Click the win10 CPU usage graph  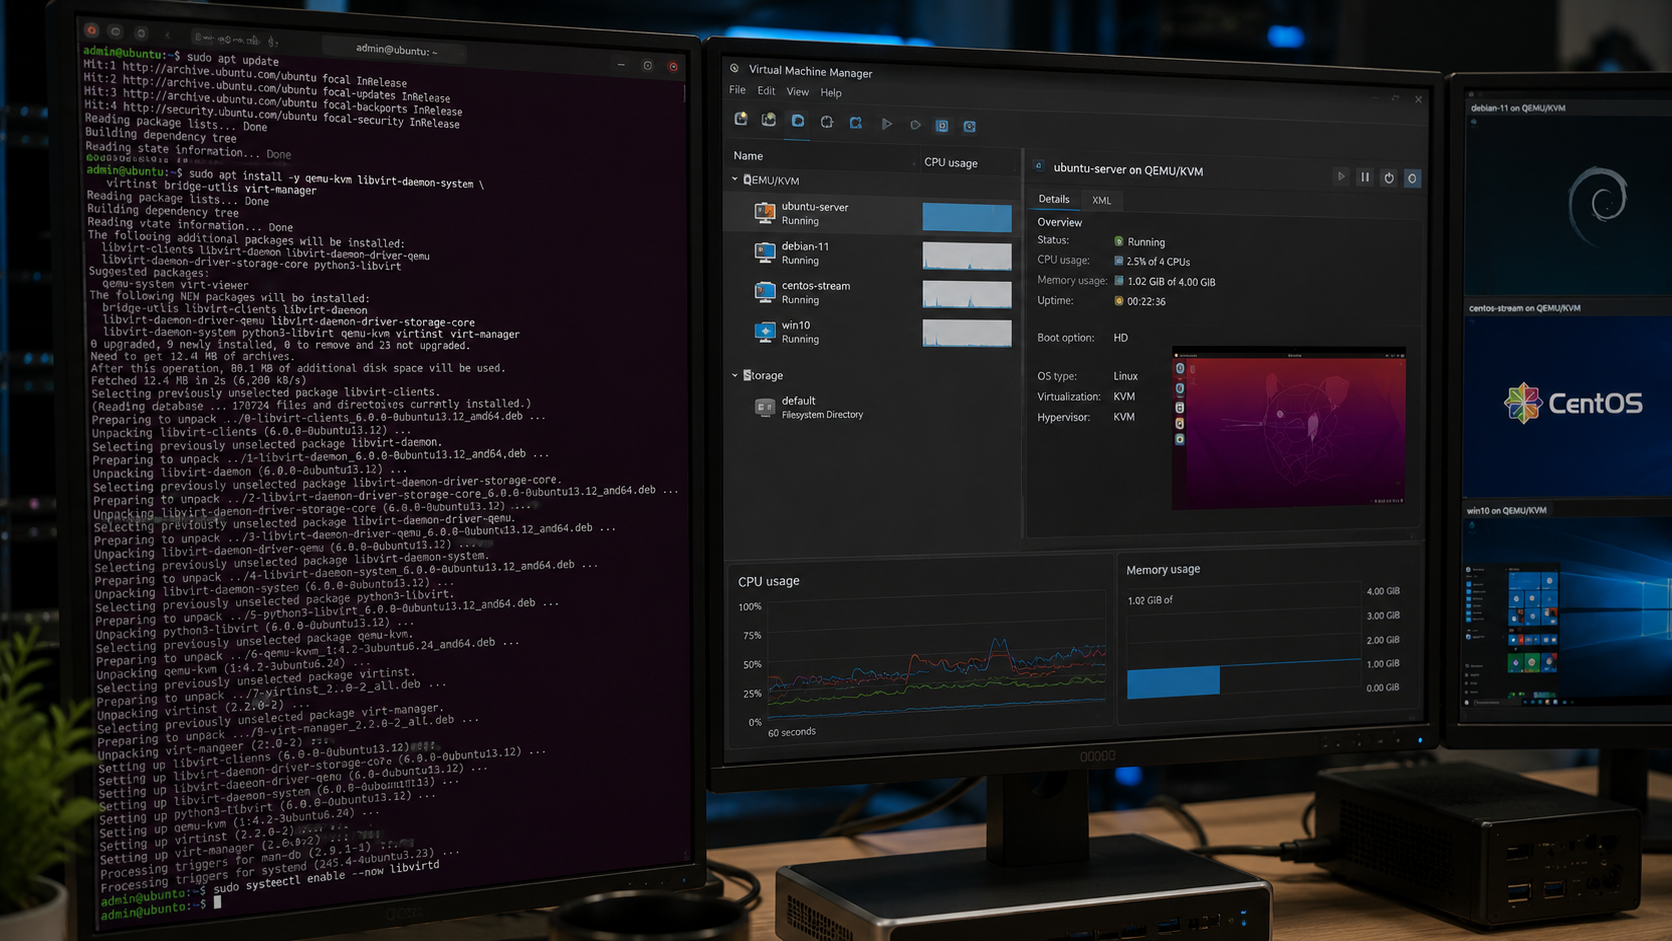coord(967,333)
